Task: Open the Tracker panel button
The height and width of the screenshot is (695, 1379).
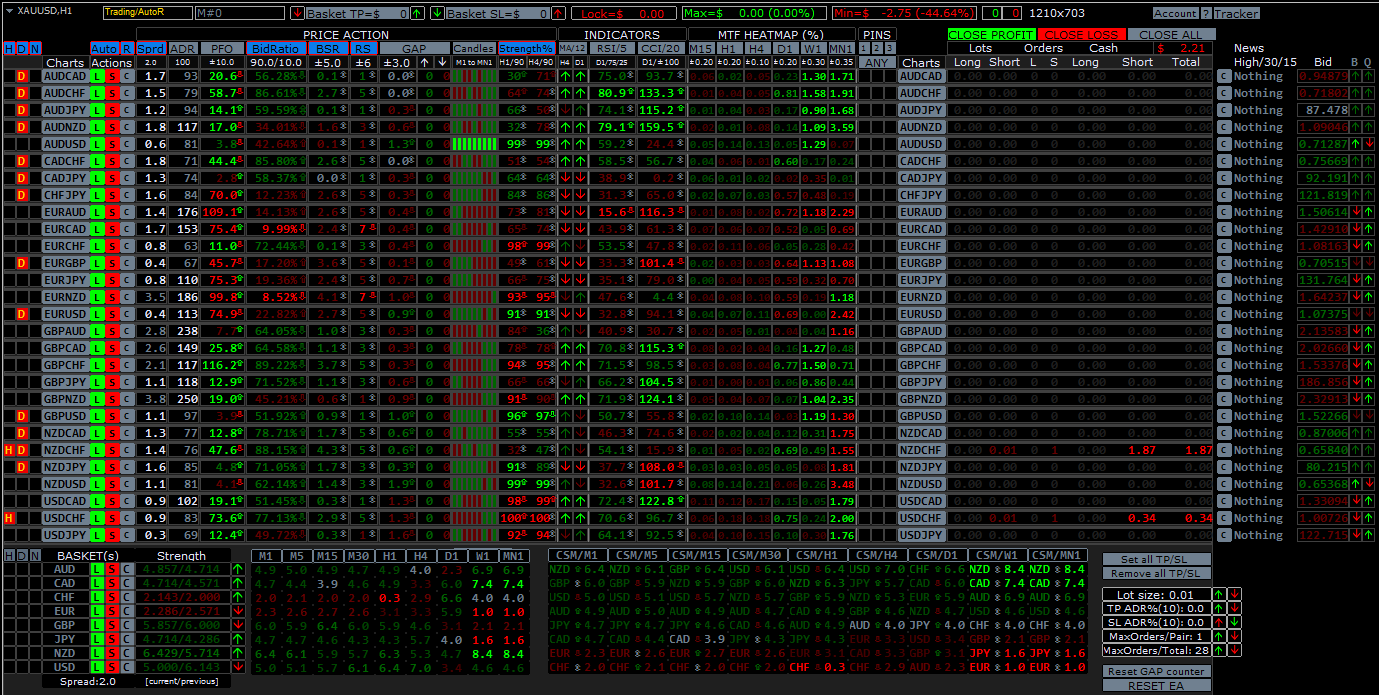Action: point(1237,14)
